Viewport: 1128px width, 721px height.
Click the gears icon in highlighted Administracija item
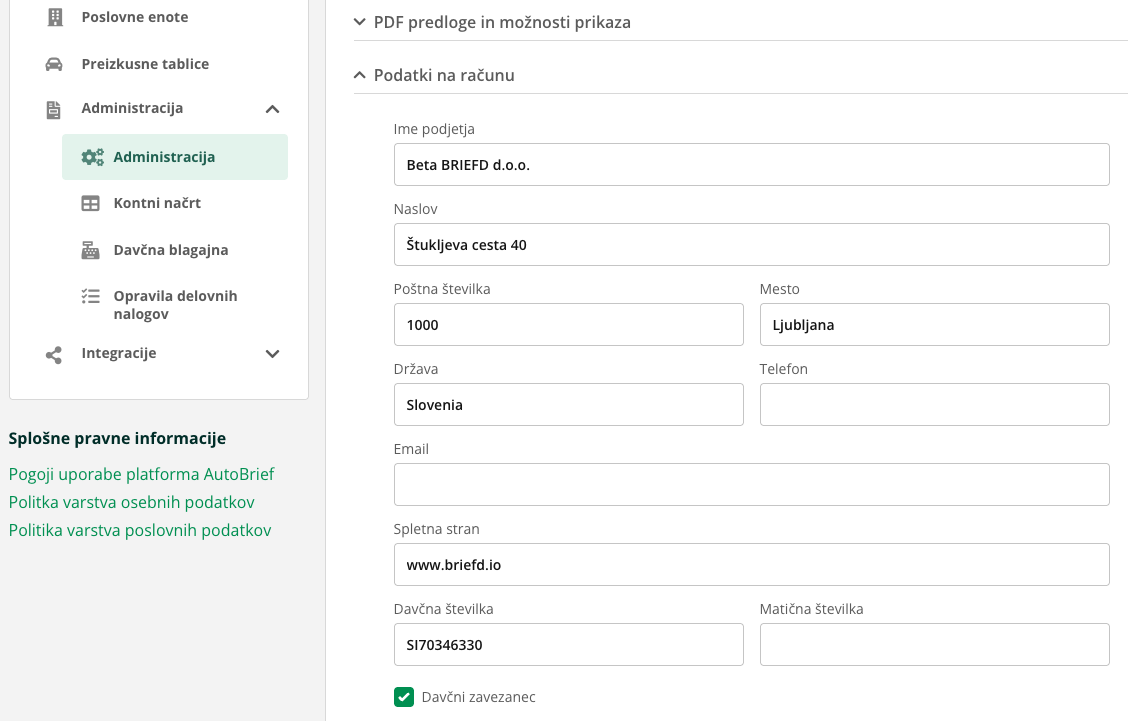pyautogui.click(x=92, y=157)
